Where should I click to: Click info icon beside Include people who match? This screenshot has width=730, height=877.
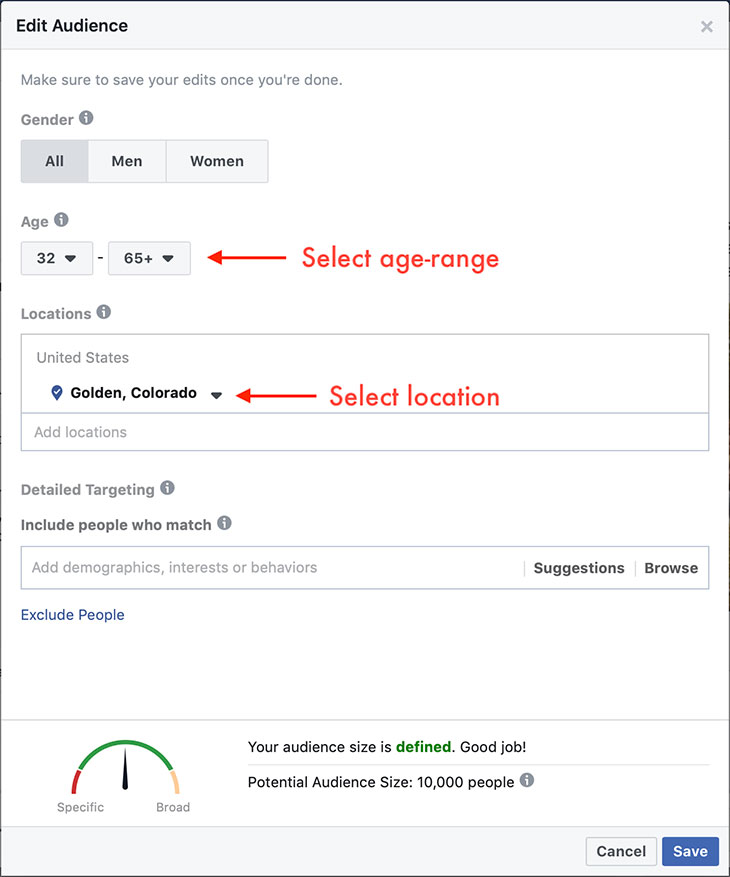(x=224, y=522)
